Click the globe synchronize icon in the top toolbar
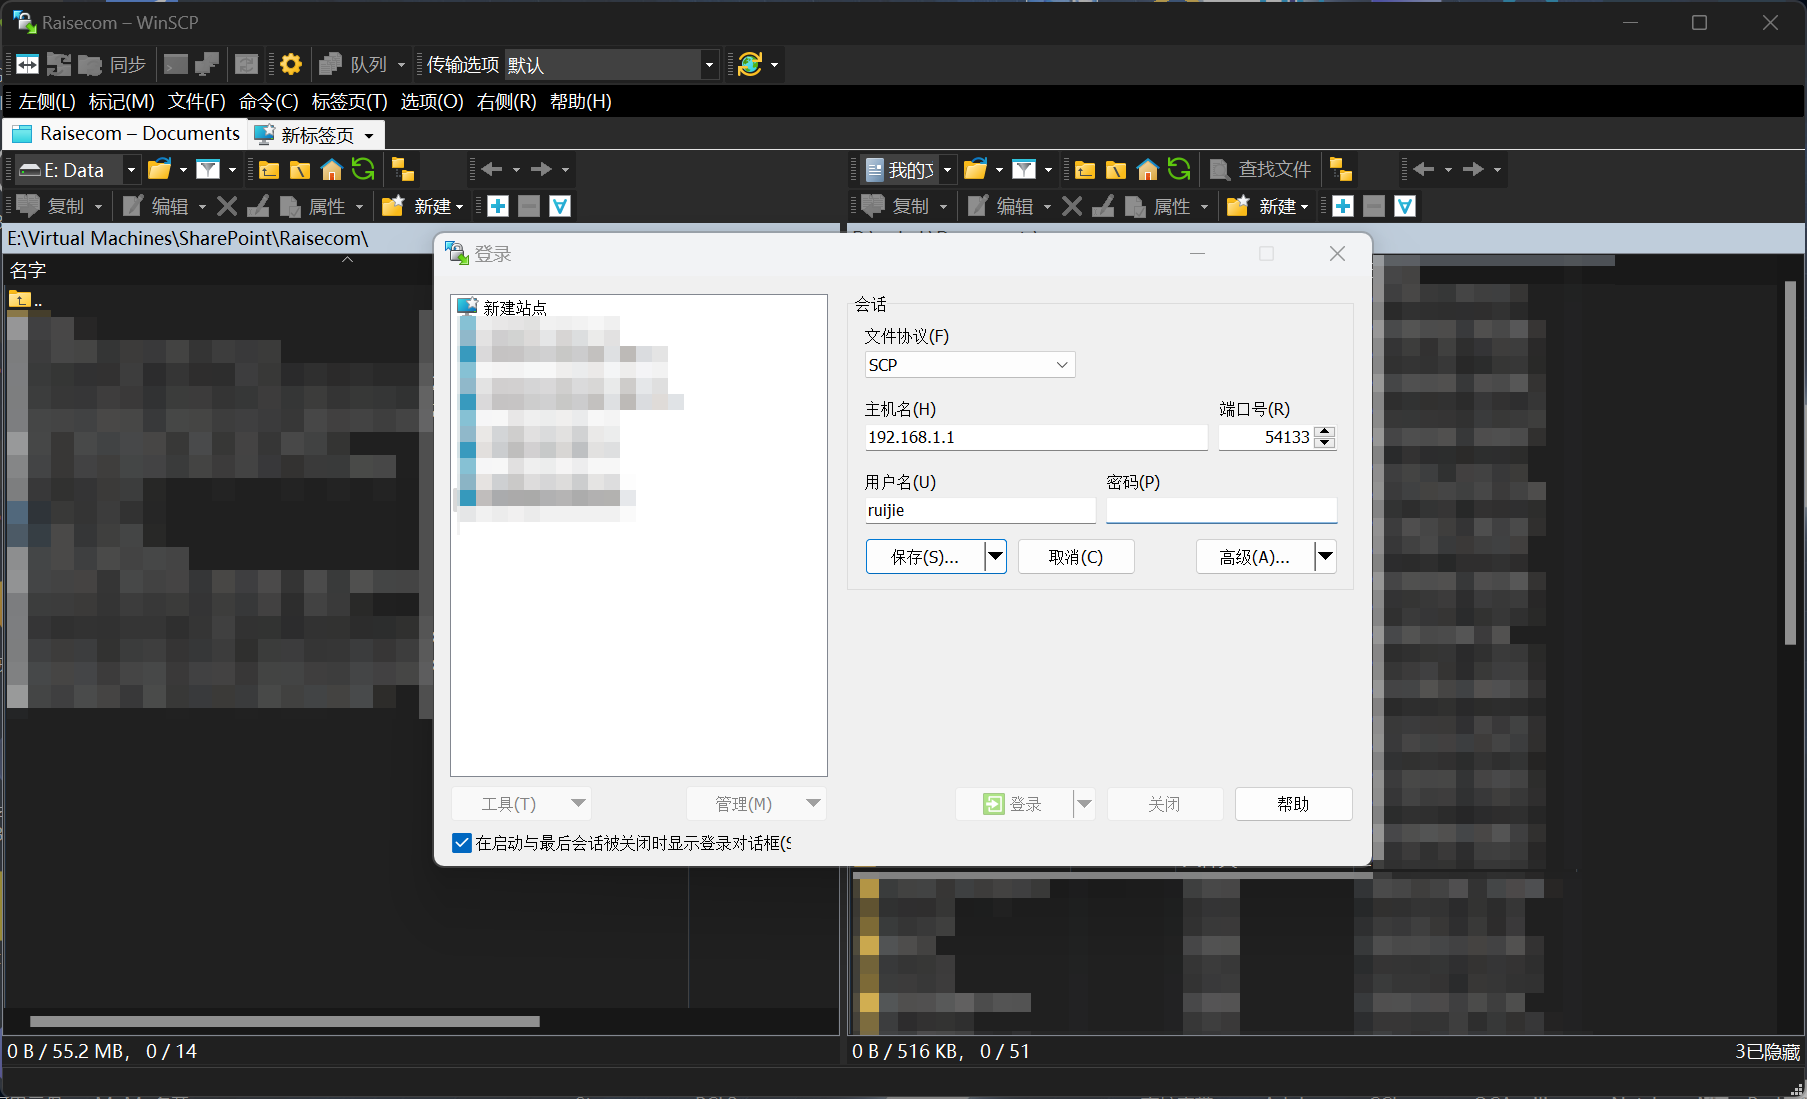This screenshot has height=1099, width=1807. pyautogui.click(x=750, y=65)
